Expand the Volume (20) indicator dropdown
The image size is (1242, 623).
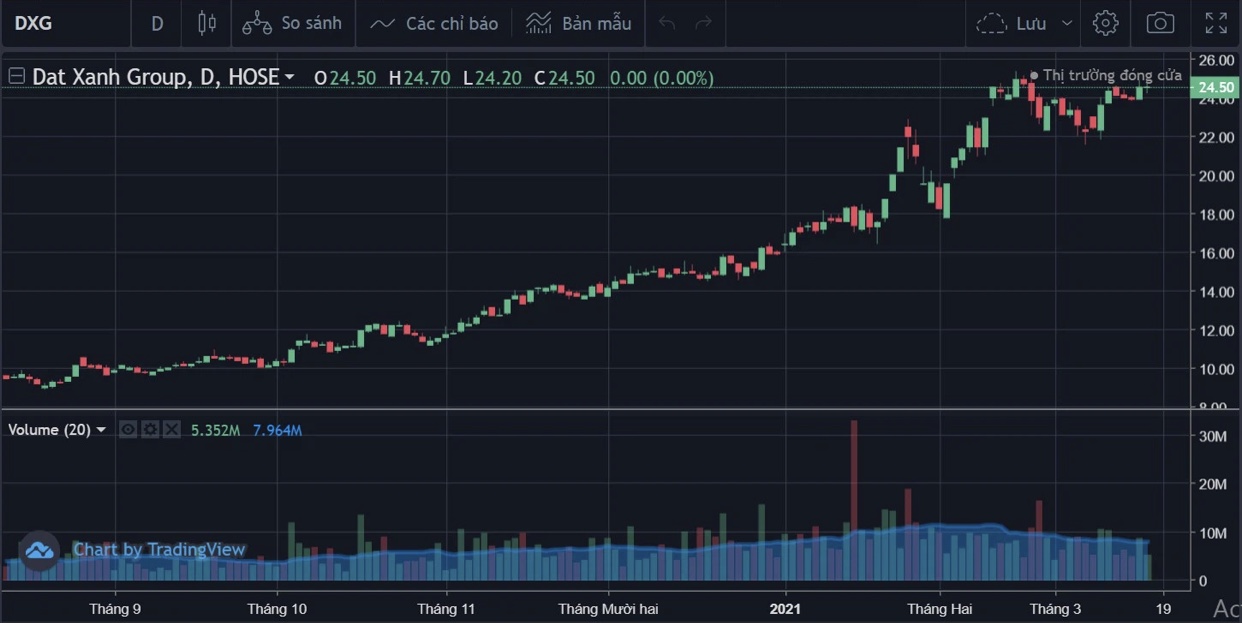(x=101, y=430)
